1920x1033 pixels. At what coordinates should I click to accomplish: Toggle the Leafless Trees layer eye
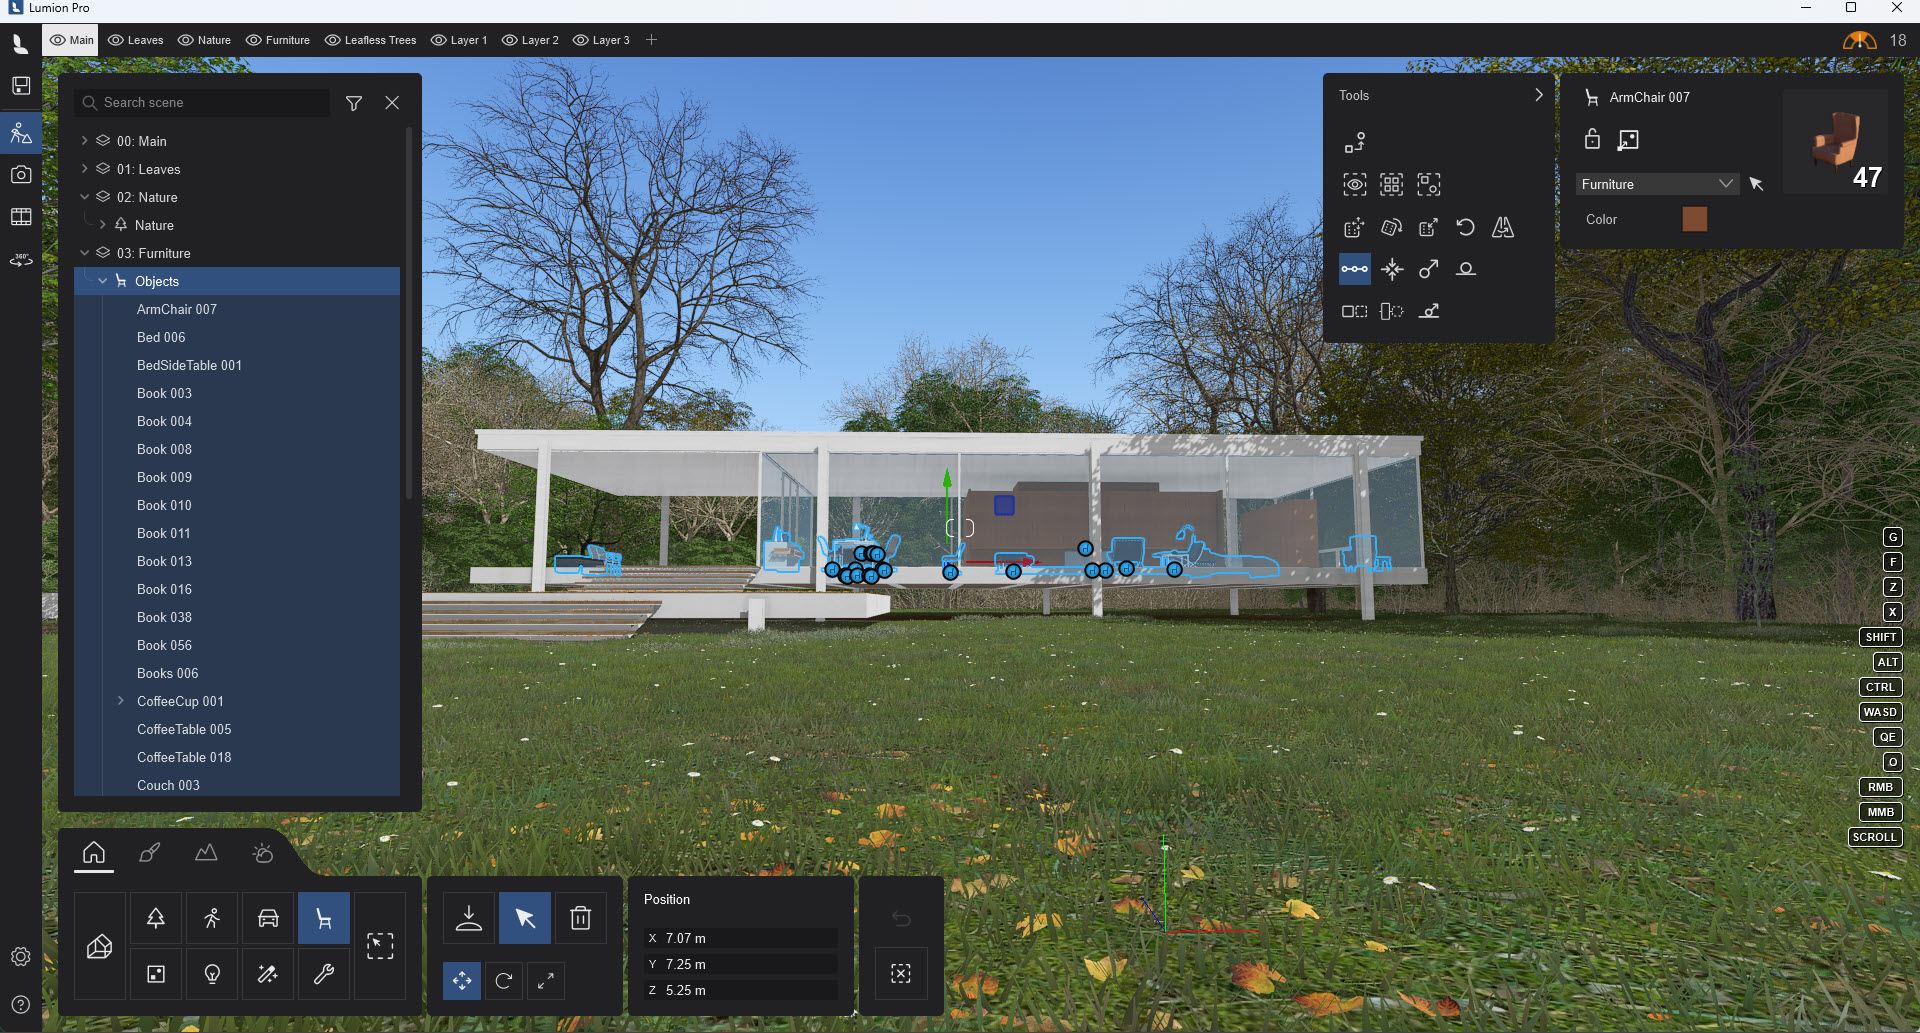point(331,40)
